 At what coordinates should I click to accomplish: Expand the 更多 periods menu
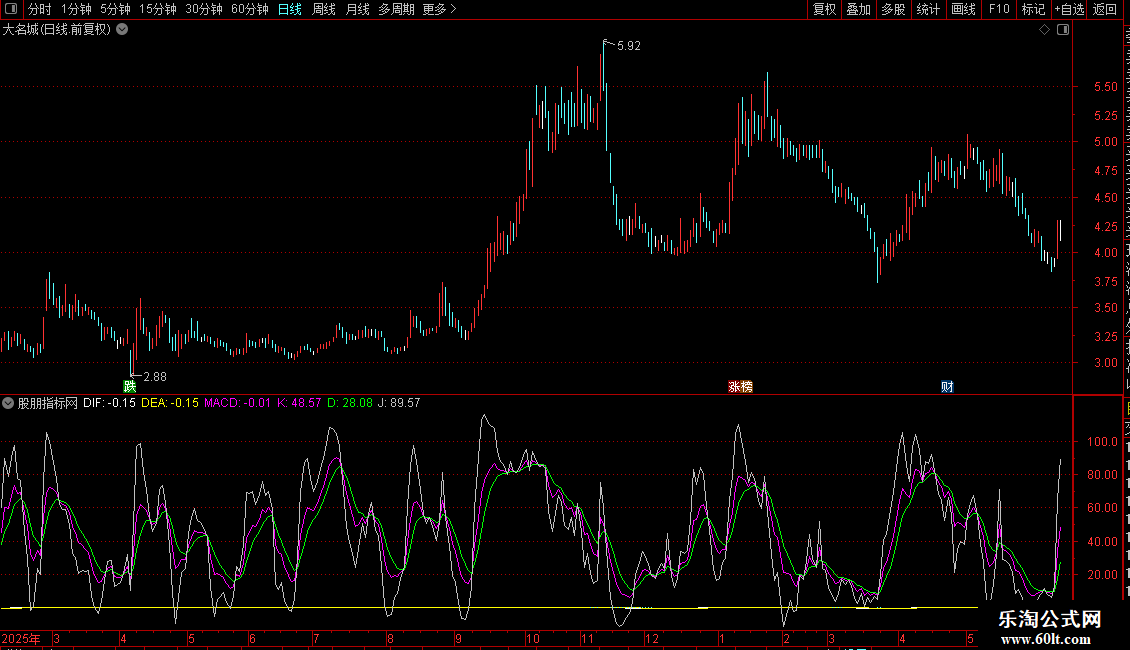439,9
